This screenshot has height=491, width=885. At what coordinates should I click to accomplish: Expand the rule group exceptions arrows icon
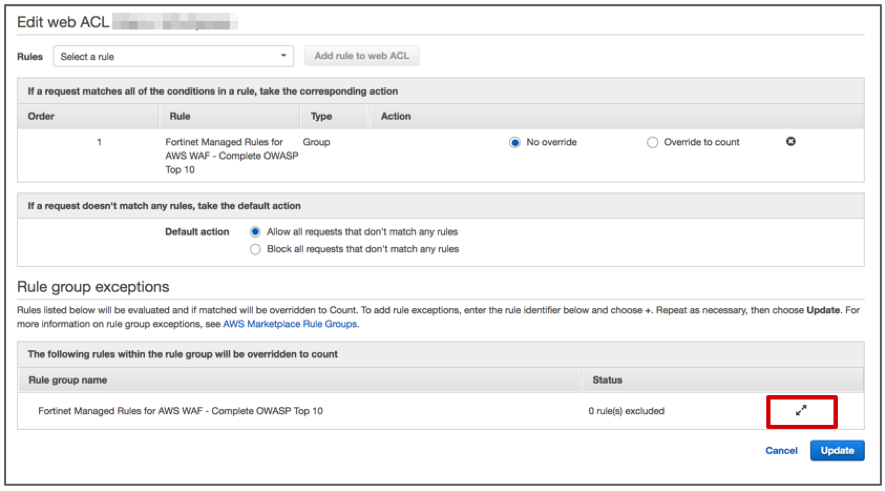click(801, 410)
